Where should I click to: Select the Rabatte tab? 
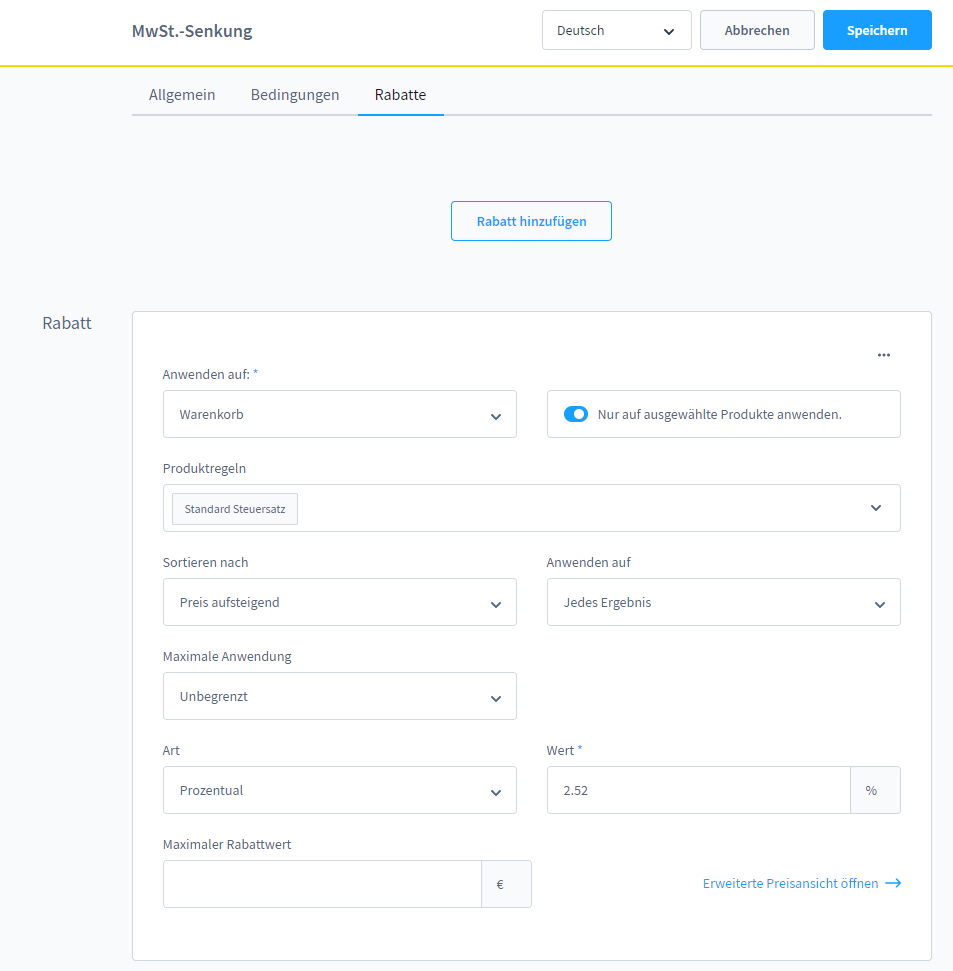[x=401, y=95]
